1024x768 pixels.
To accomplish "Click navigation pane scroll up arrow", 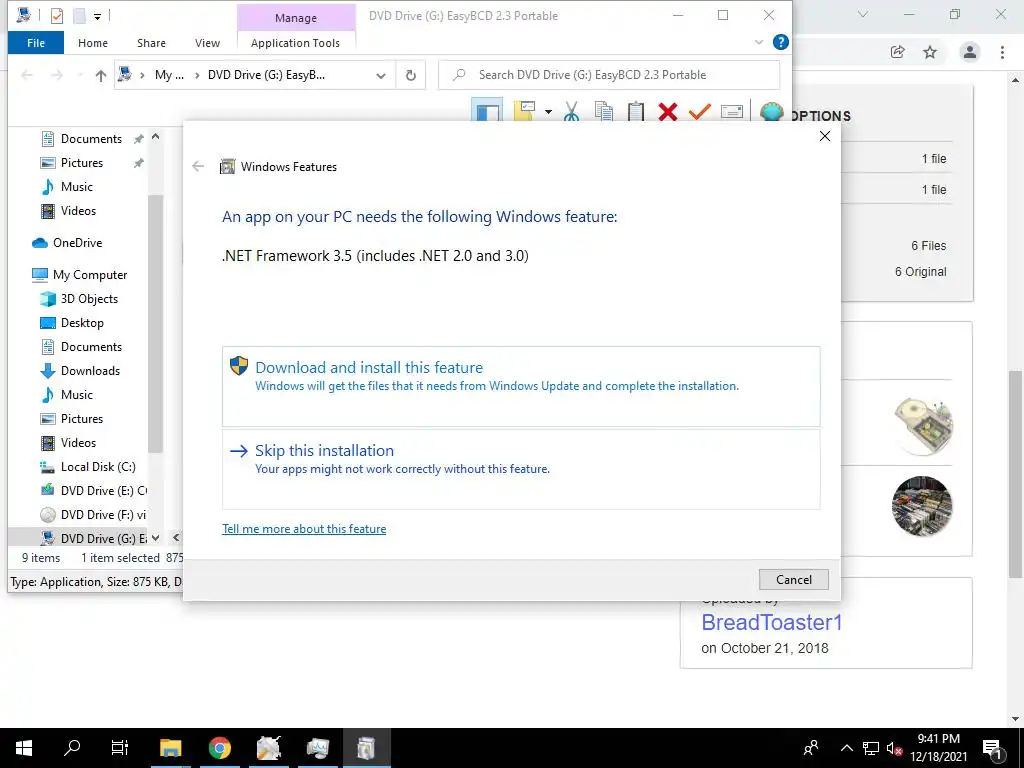I will point(155,137).
